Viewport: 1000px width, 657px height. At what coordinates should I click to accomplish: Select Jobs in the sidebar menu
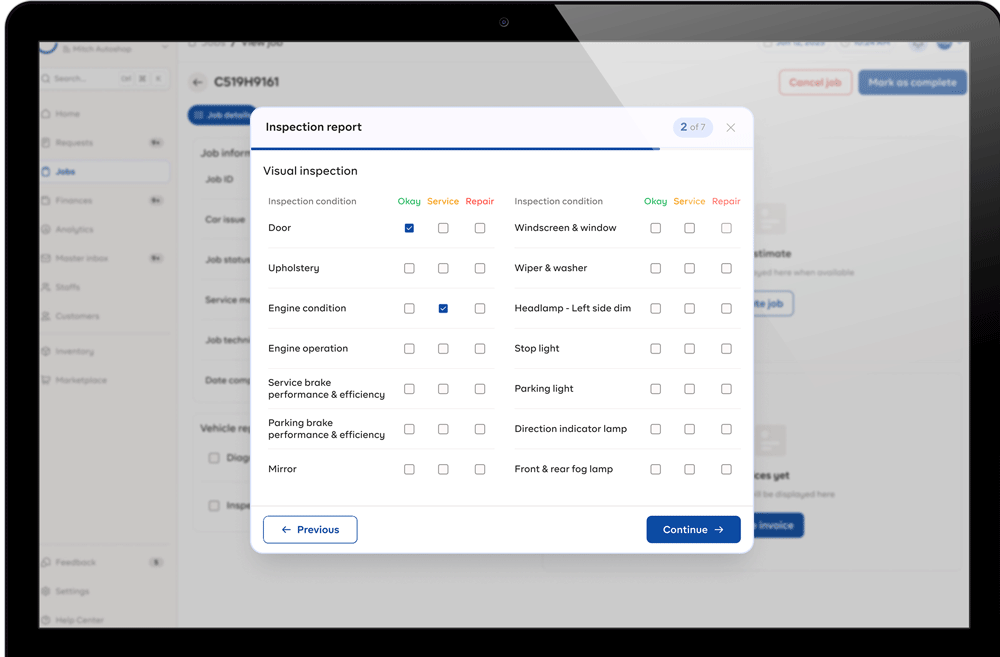tap(65, 172)
